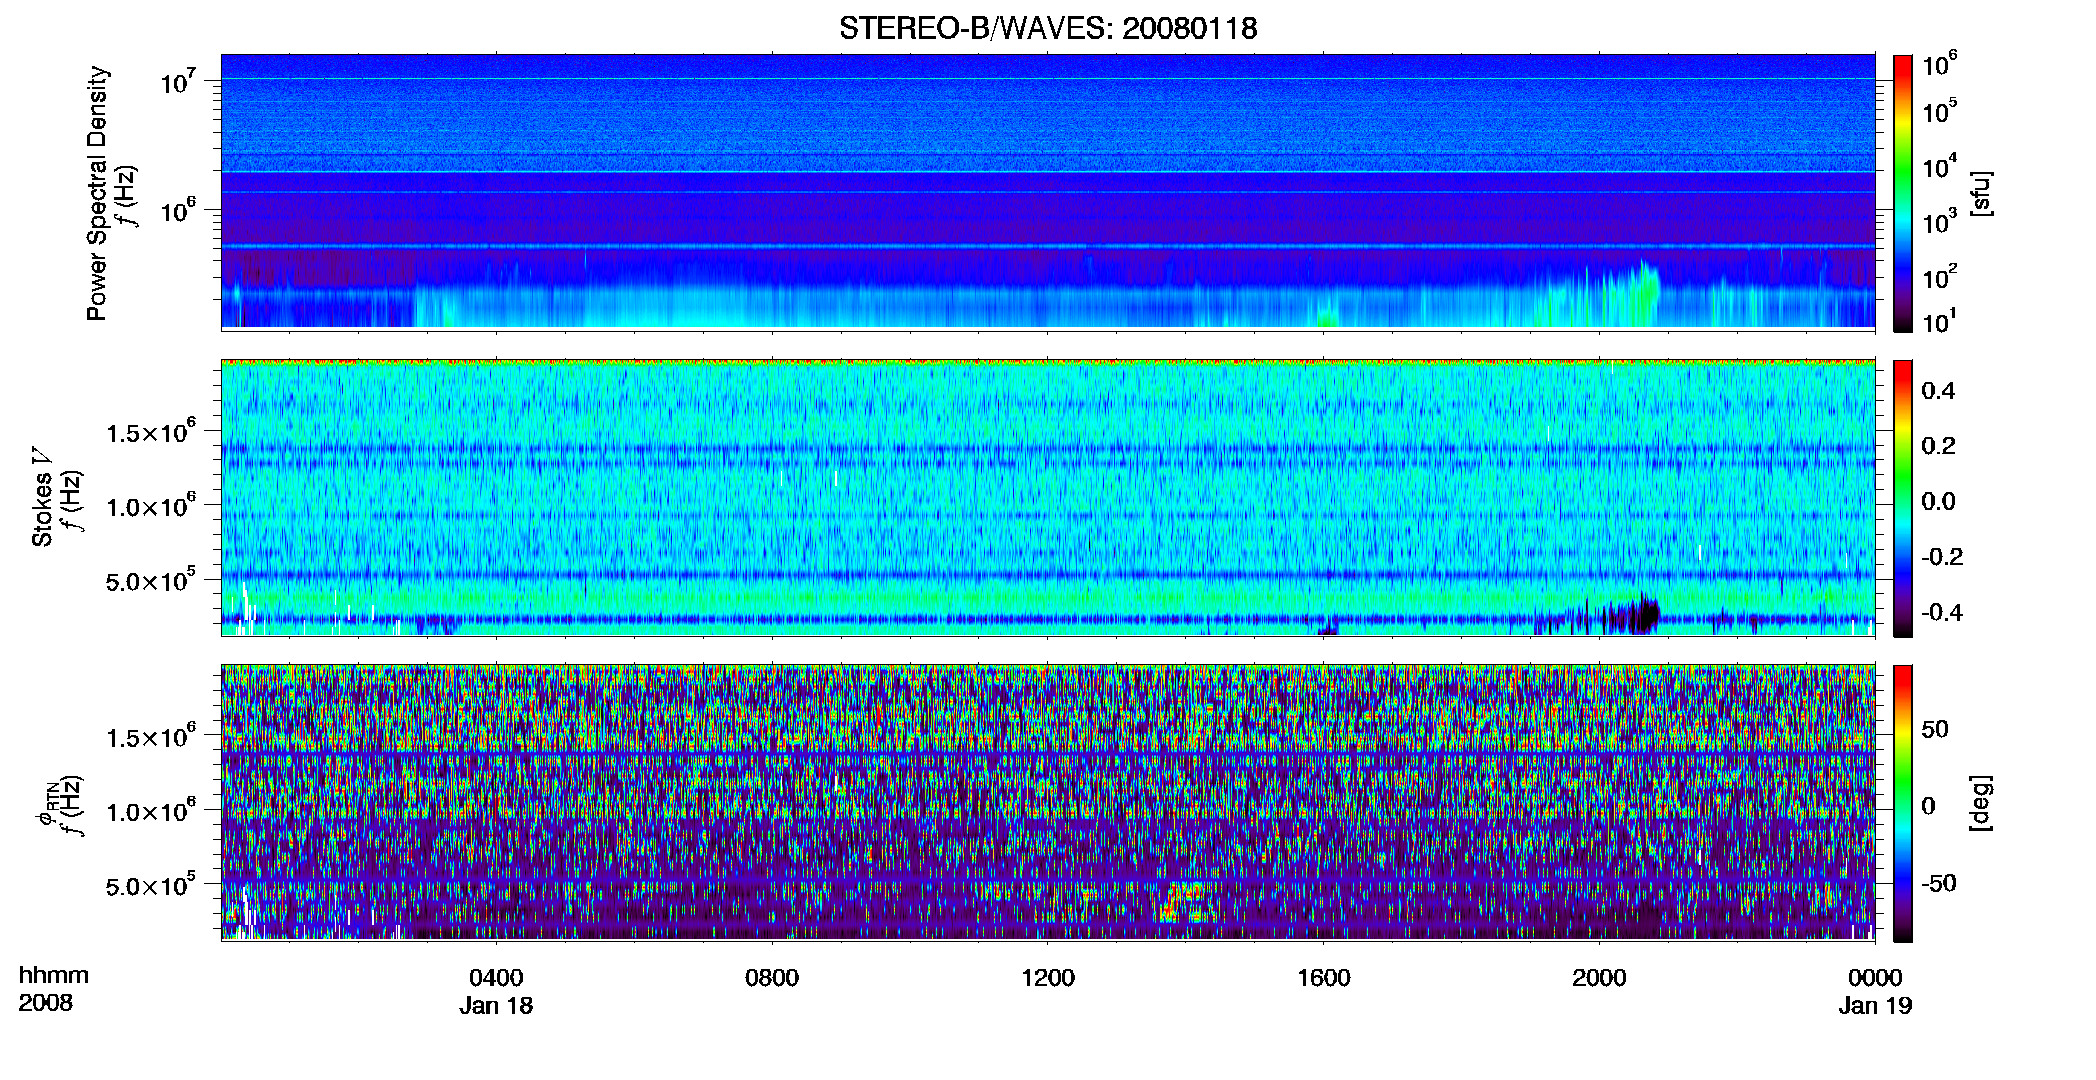Click the 1.5×10^6 tick on Stokes V axis
The height and width of the screenshot is (1080, 2096).
tap(150, 431)
